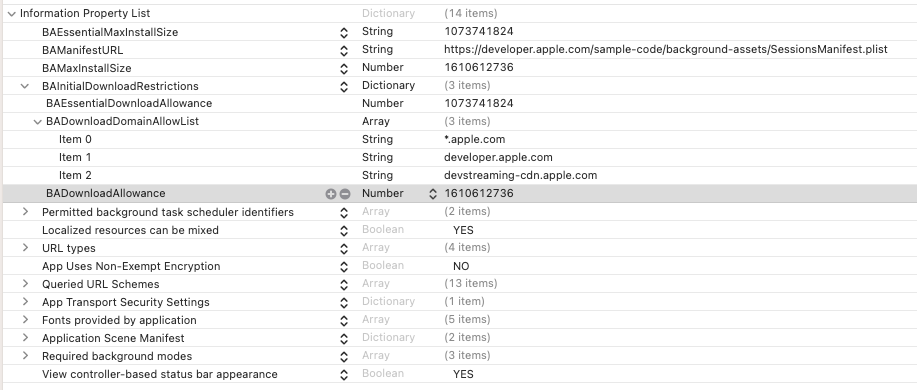
Task: Click (13 items) value of Queried URL Schemes
Action: tap(471, 284)
